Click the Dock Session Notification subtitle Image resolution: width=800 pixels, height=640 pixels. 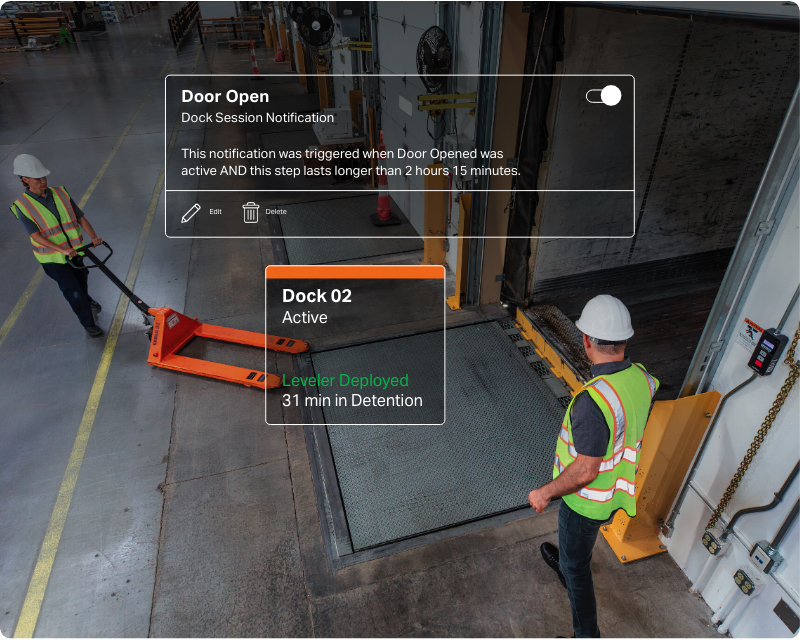click(257, 118)
